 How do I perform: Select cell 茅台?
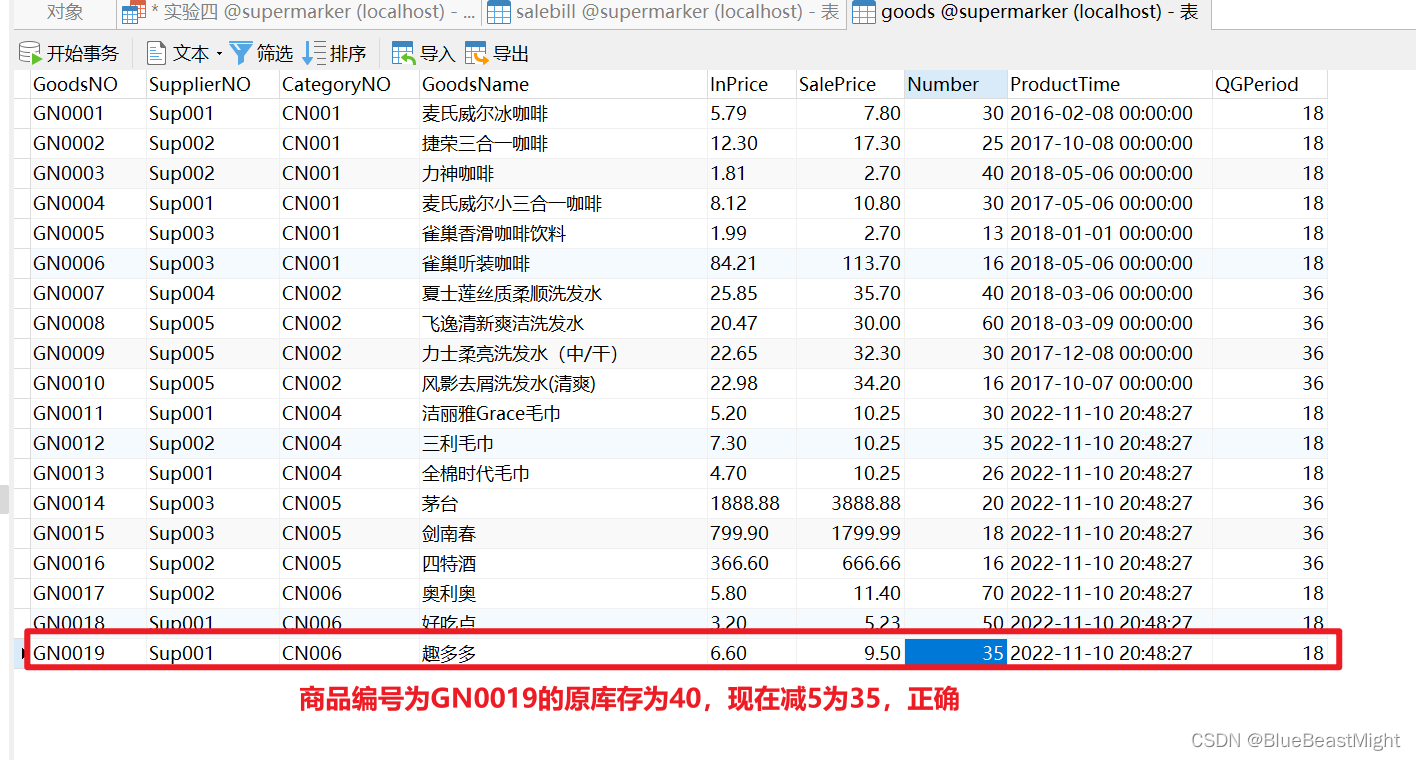point(563,503)
